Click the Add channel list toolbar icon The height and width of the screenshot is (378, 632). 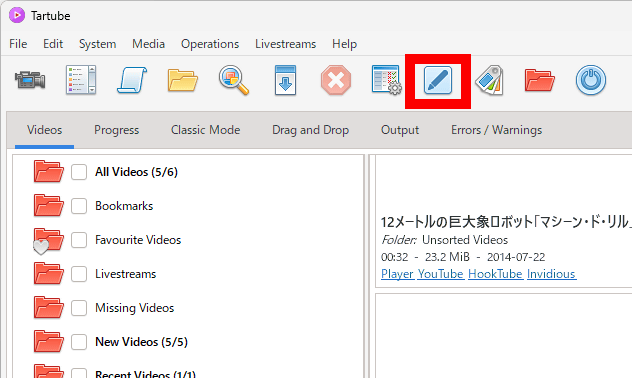click(81, 80)
